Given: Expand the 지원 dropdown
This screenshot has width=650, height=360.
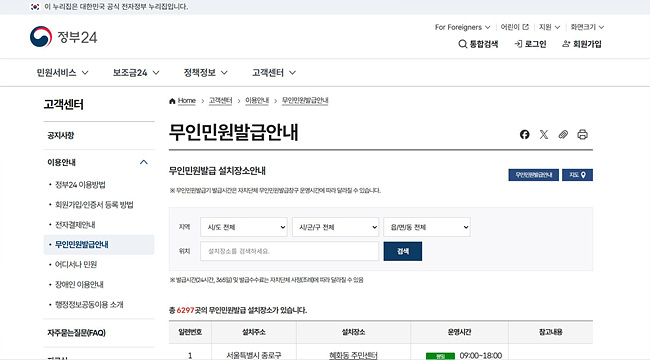Looking at the screenshot, I should click(x=549, y=27).
